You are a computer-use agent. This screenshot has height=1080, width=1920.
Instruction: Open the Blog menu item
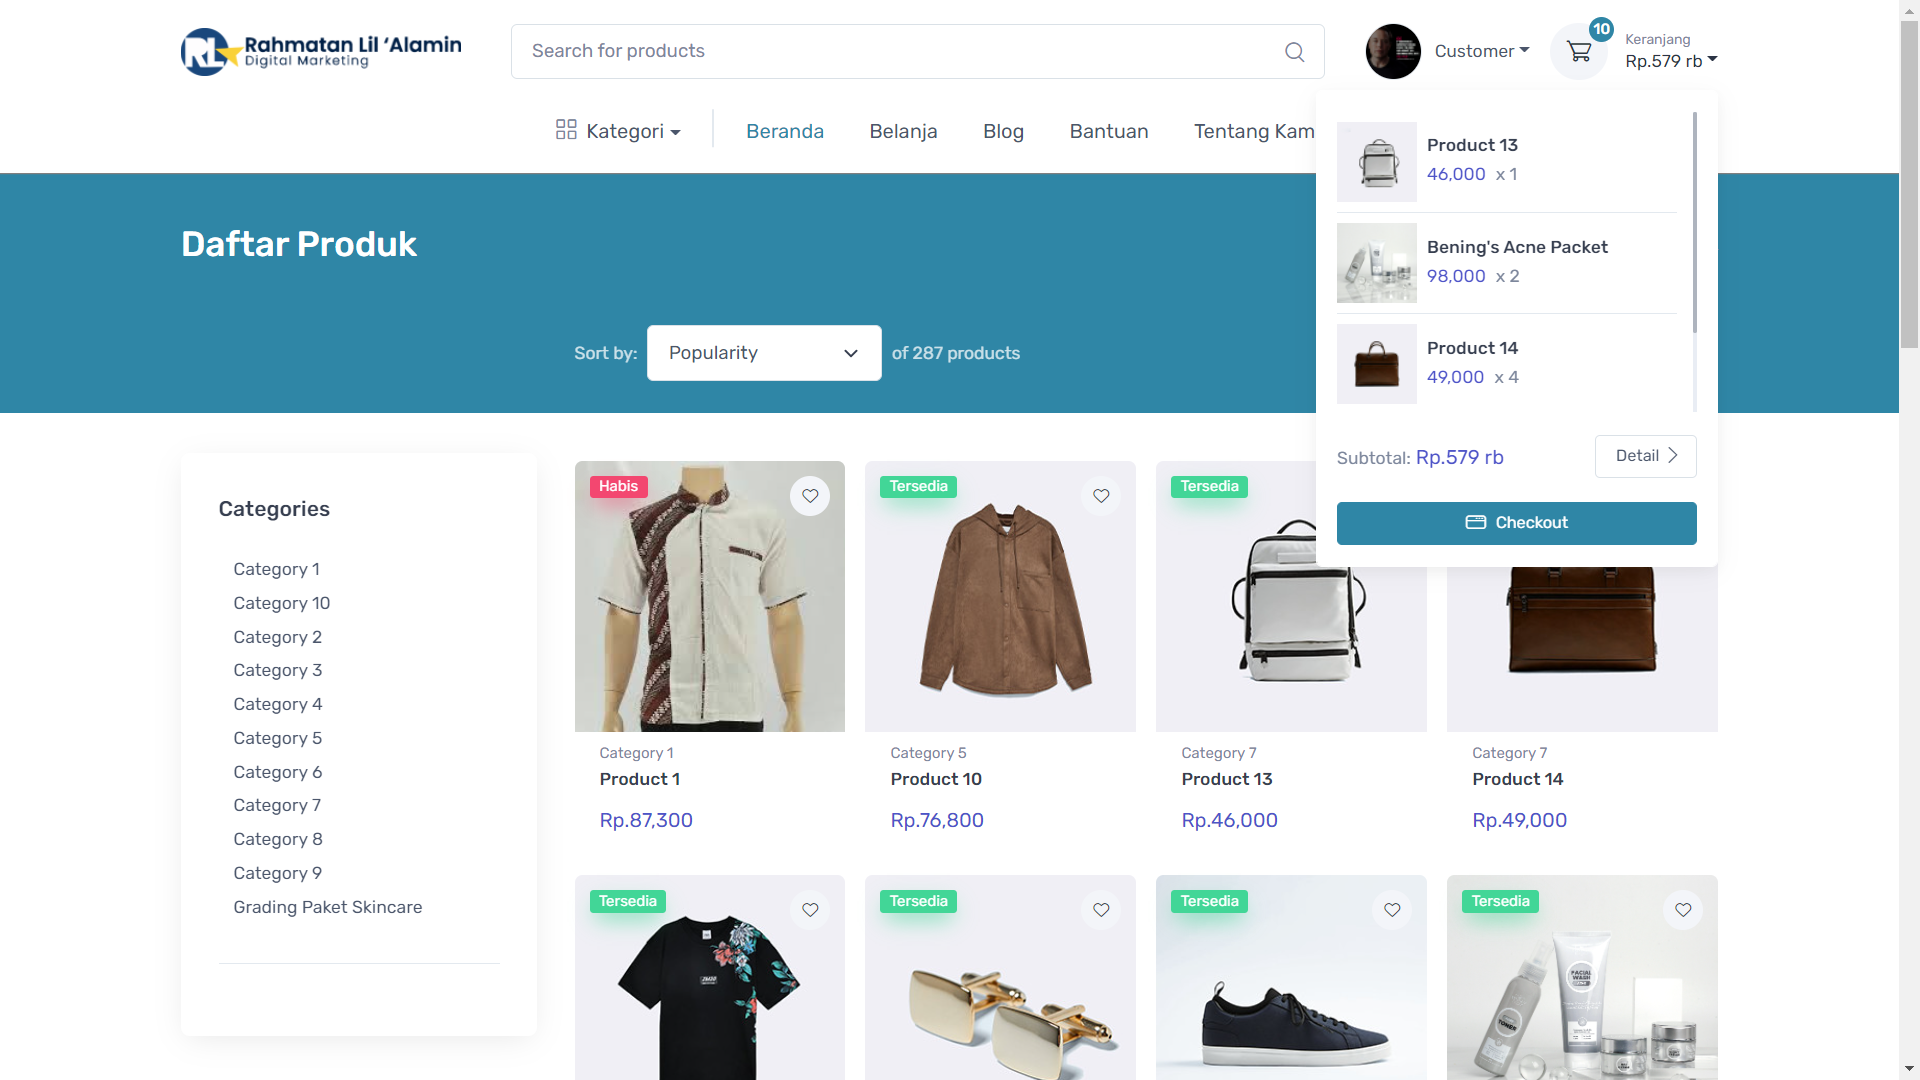(x=1003, y=131)
